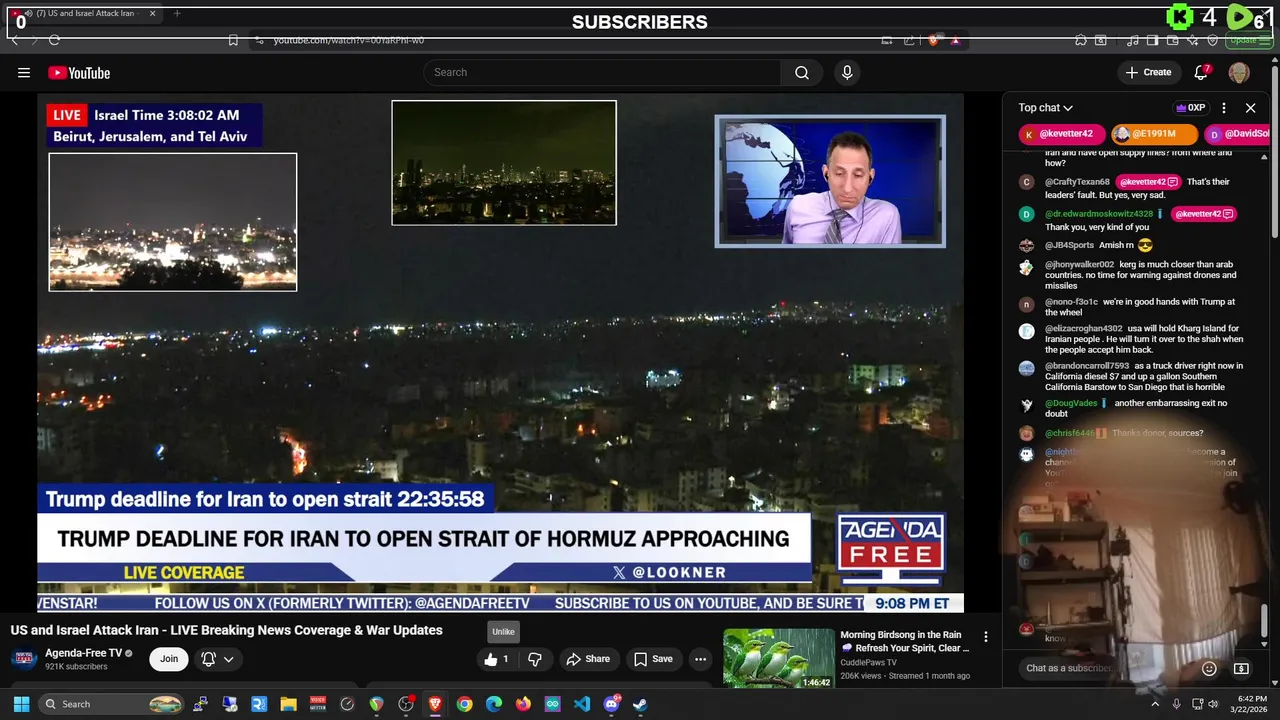Bookmark this page in address bar

tap(233, 40)
